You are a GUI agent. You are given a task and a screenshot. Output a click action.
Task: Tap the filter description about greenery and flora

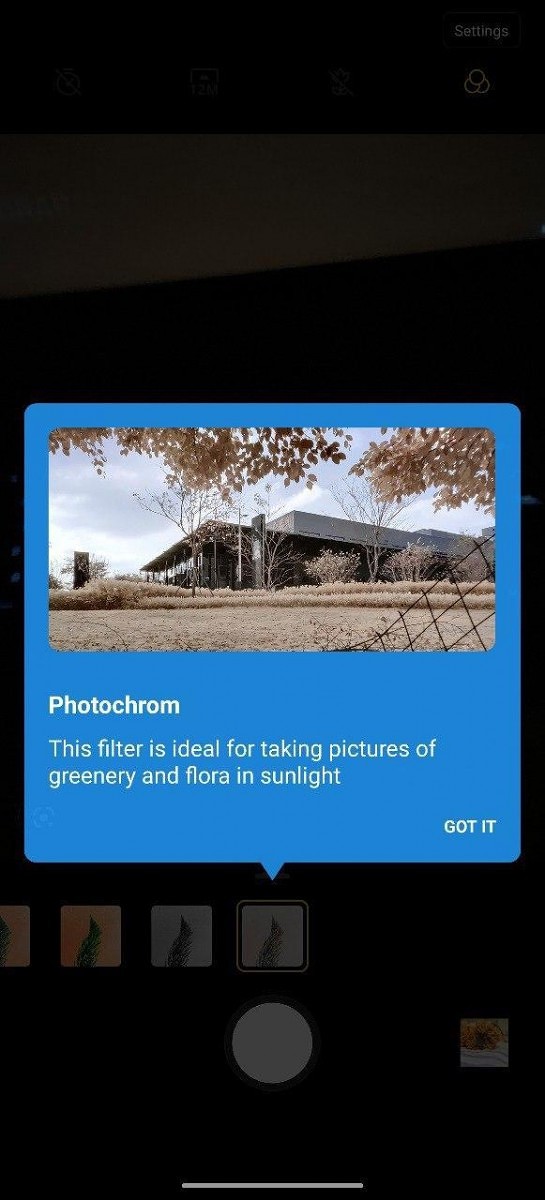click(243, 762)
